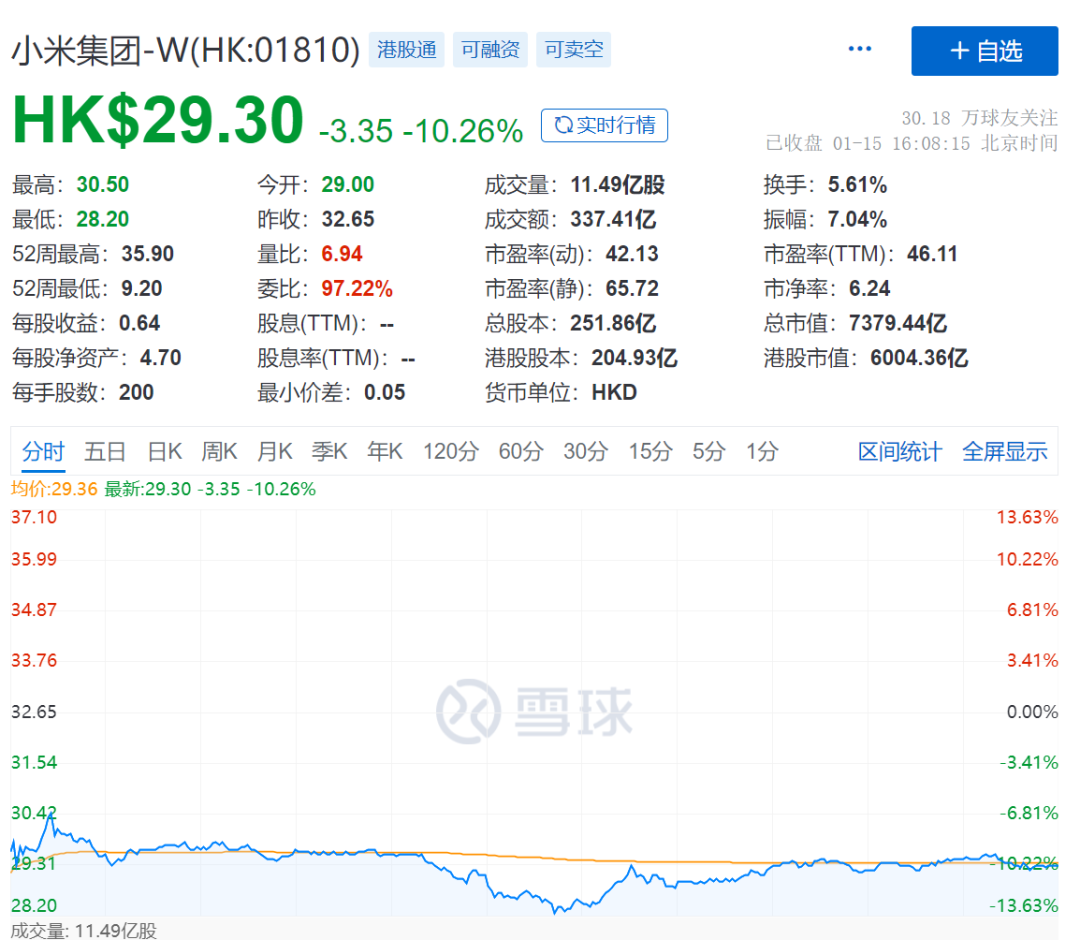Click the 货币单位 value HKD
Image resolution: width=1080 pixels, height=940 pixels.
tap(614, 392)
